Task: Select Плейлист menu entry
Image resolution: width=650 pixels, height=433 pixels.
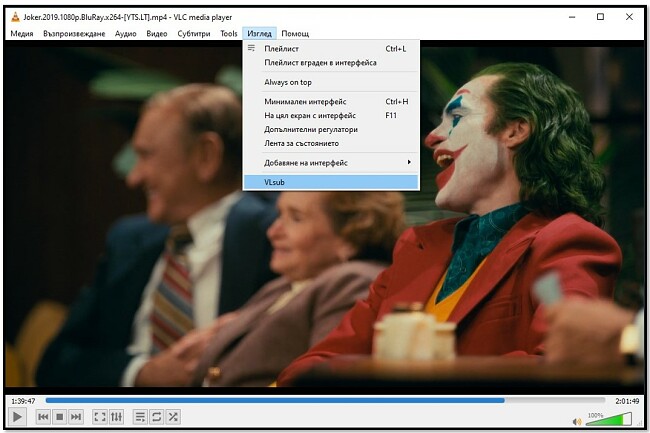Action: pos(331,49)
